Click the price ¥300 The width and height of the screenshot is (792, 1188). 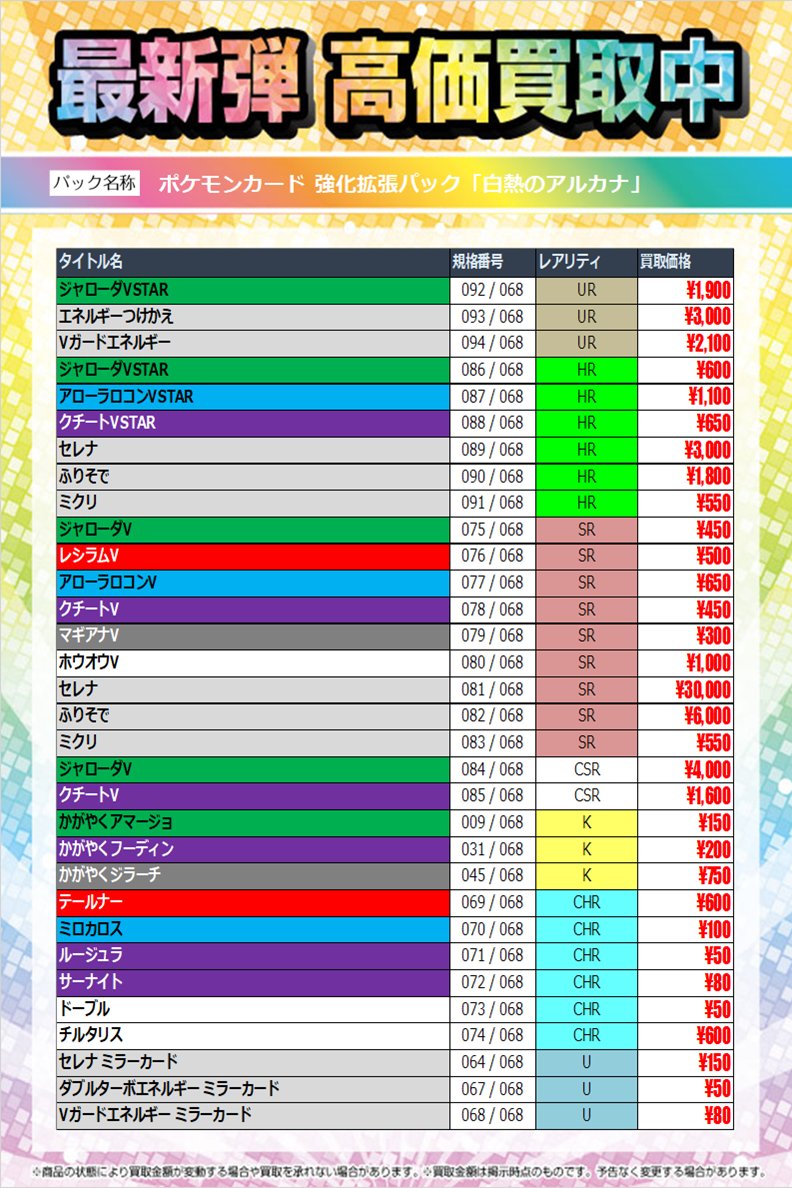pyautogui.click(x=714, y=636)
